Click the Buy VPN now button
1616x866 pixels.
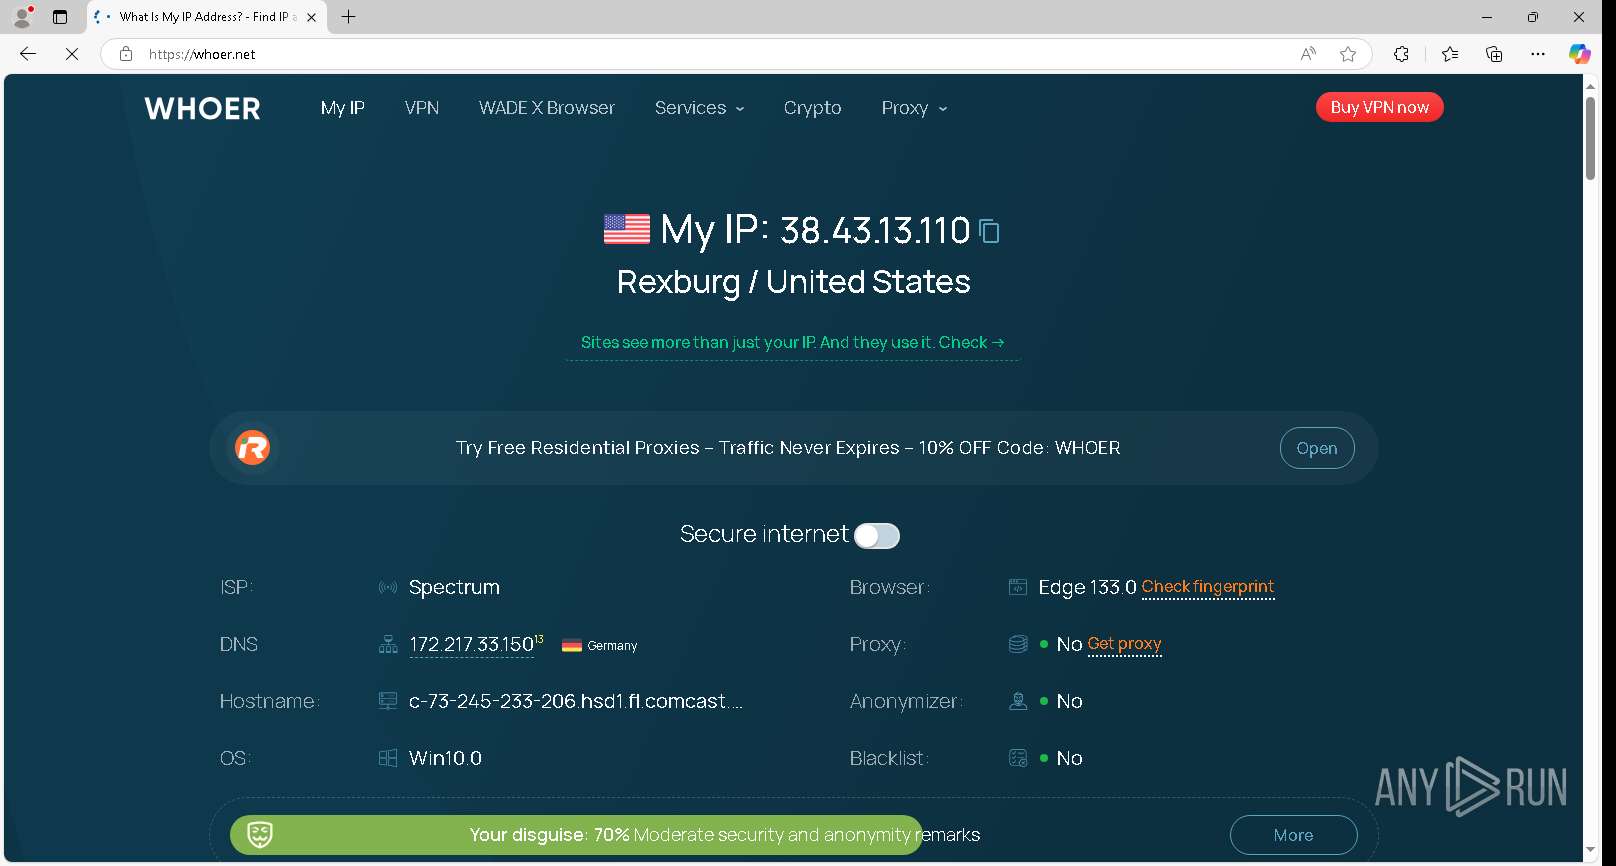tap(1380, 107)
